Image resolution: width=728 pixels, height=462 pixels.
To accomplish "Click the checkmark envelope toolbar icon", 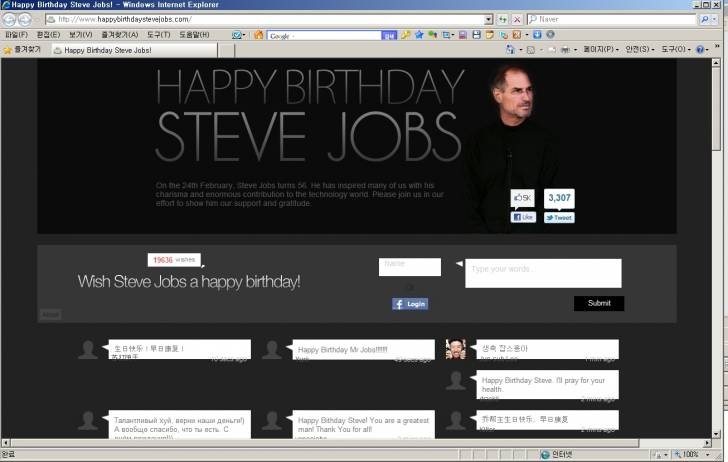I will [x=237, y=35].
